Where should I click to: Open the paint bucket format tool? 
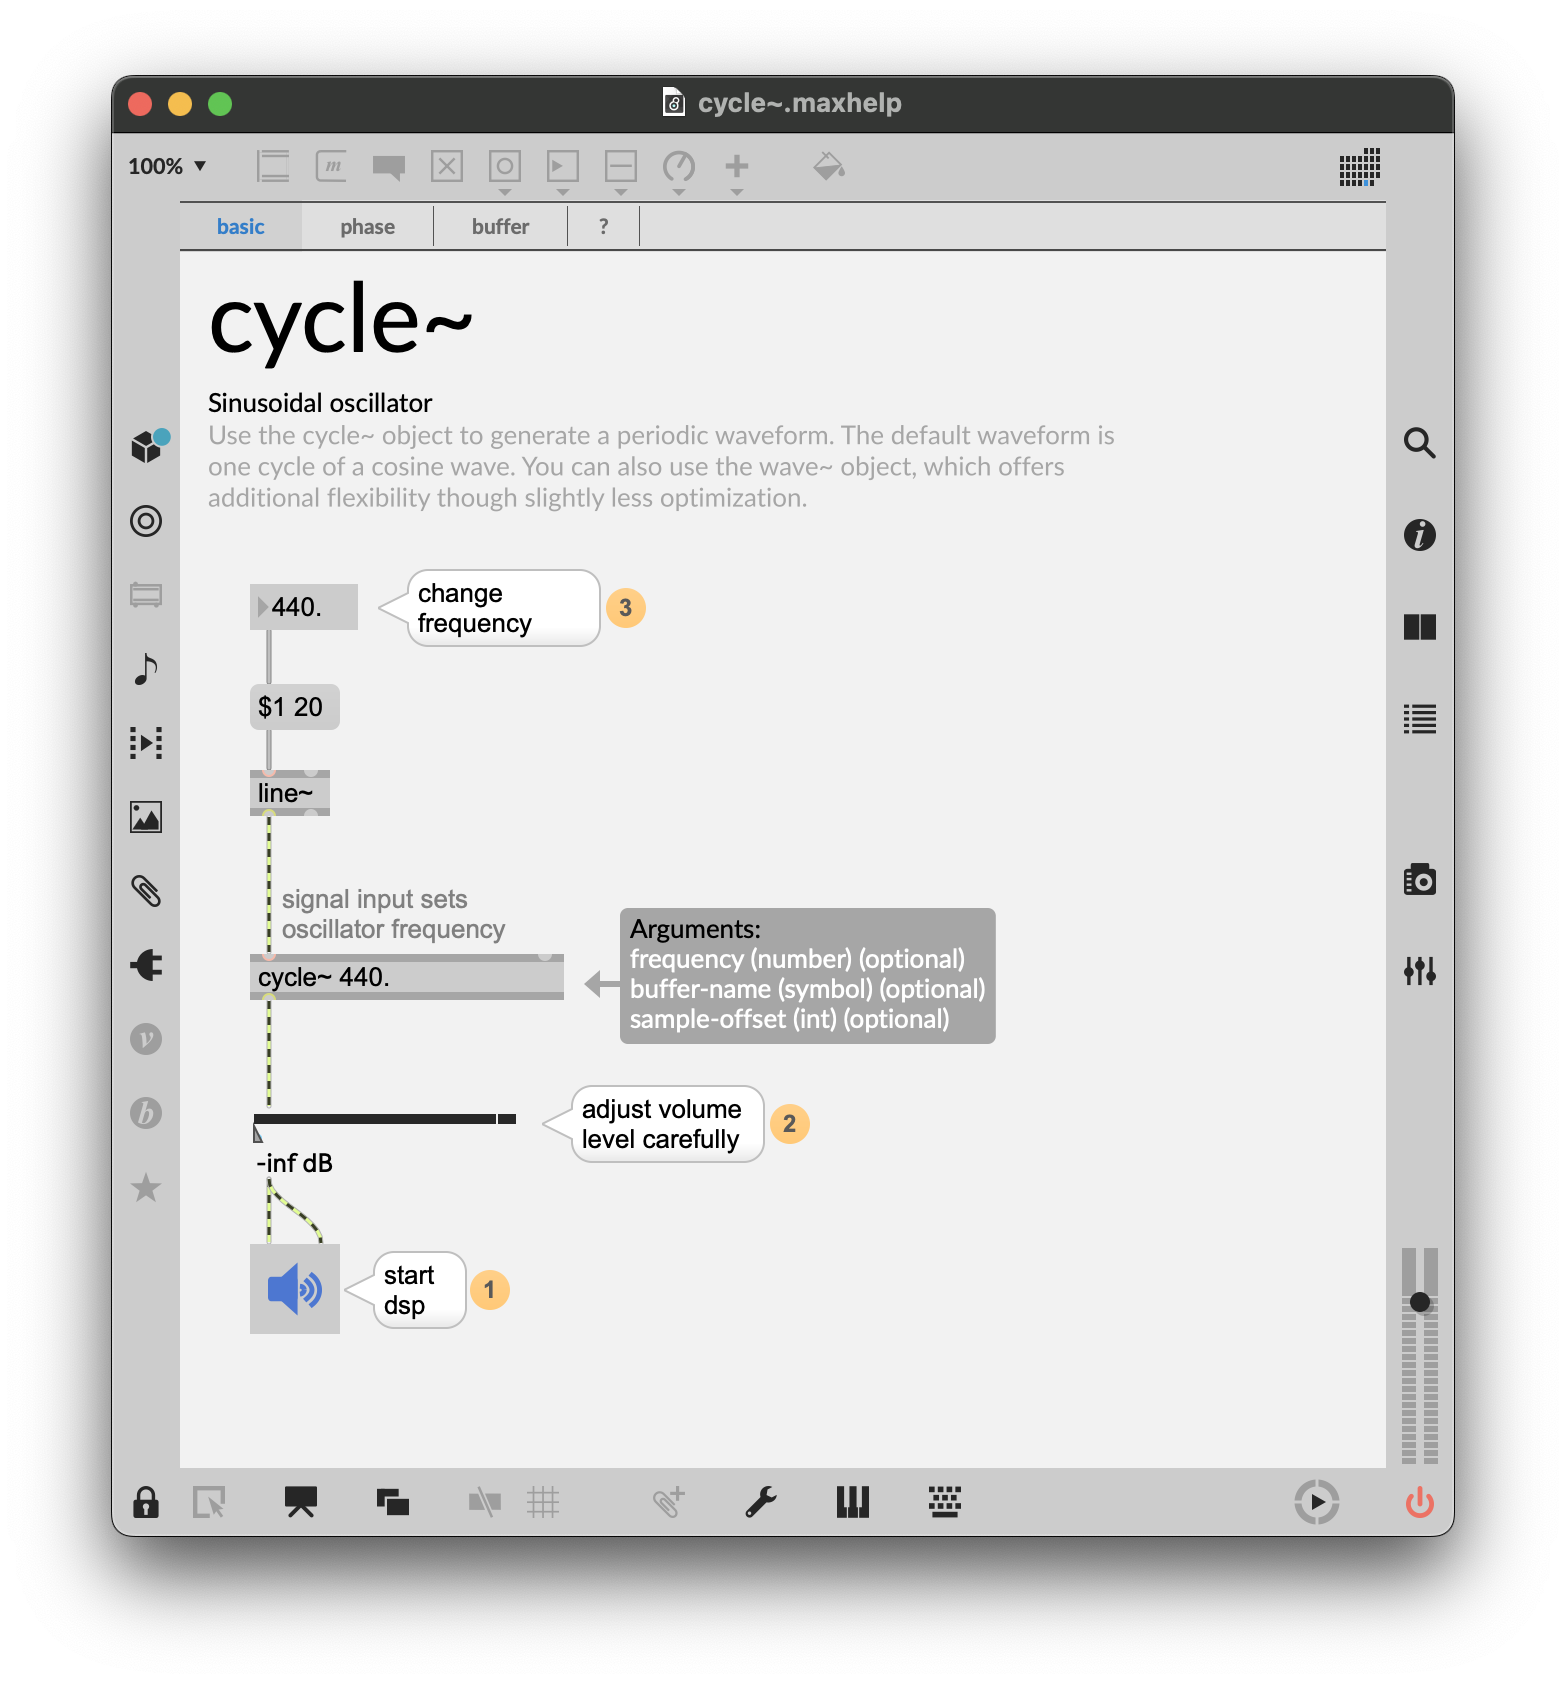pos(829,166)
